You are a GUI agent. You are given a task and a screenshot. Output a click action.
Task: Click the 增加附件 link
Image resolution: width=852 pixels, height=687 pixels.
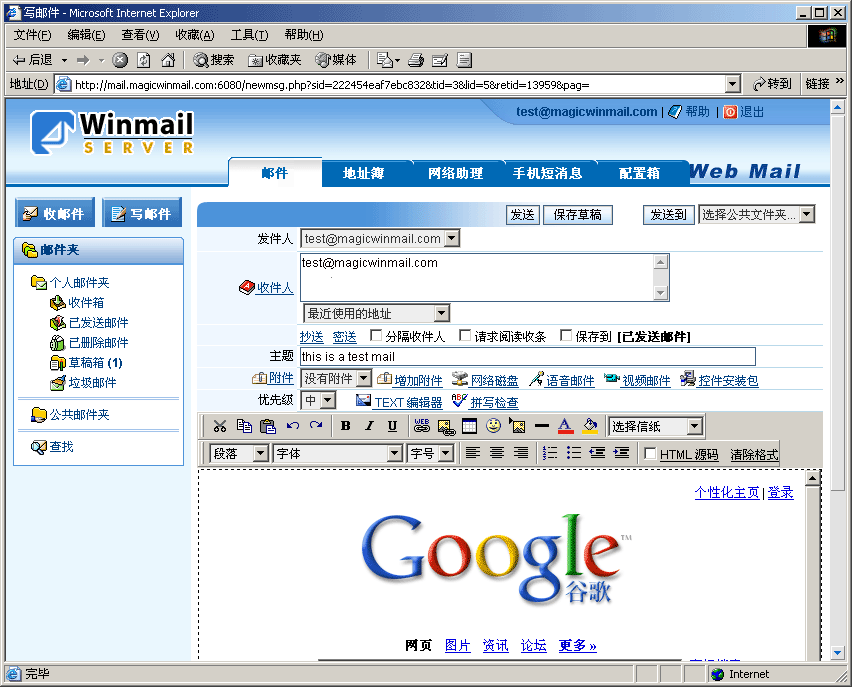point(418,380)
